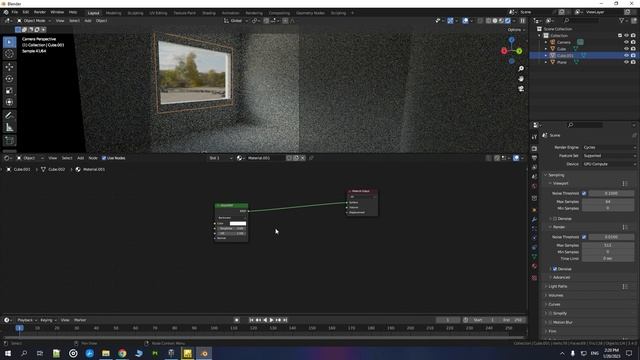Viewport: 640px width, 360px height.
Task: Toggle the camera view icon in viewport
Action: pos(521,89)
